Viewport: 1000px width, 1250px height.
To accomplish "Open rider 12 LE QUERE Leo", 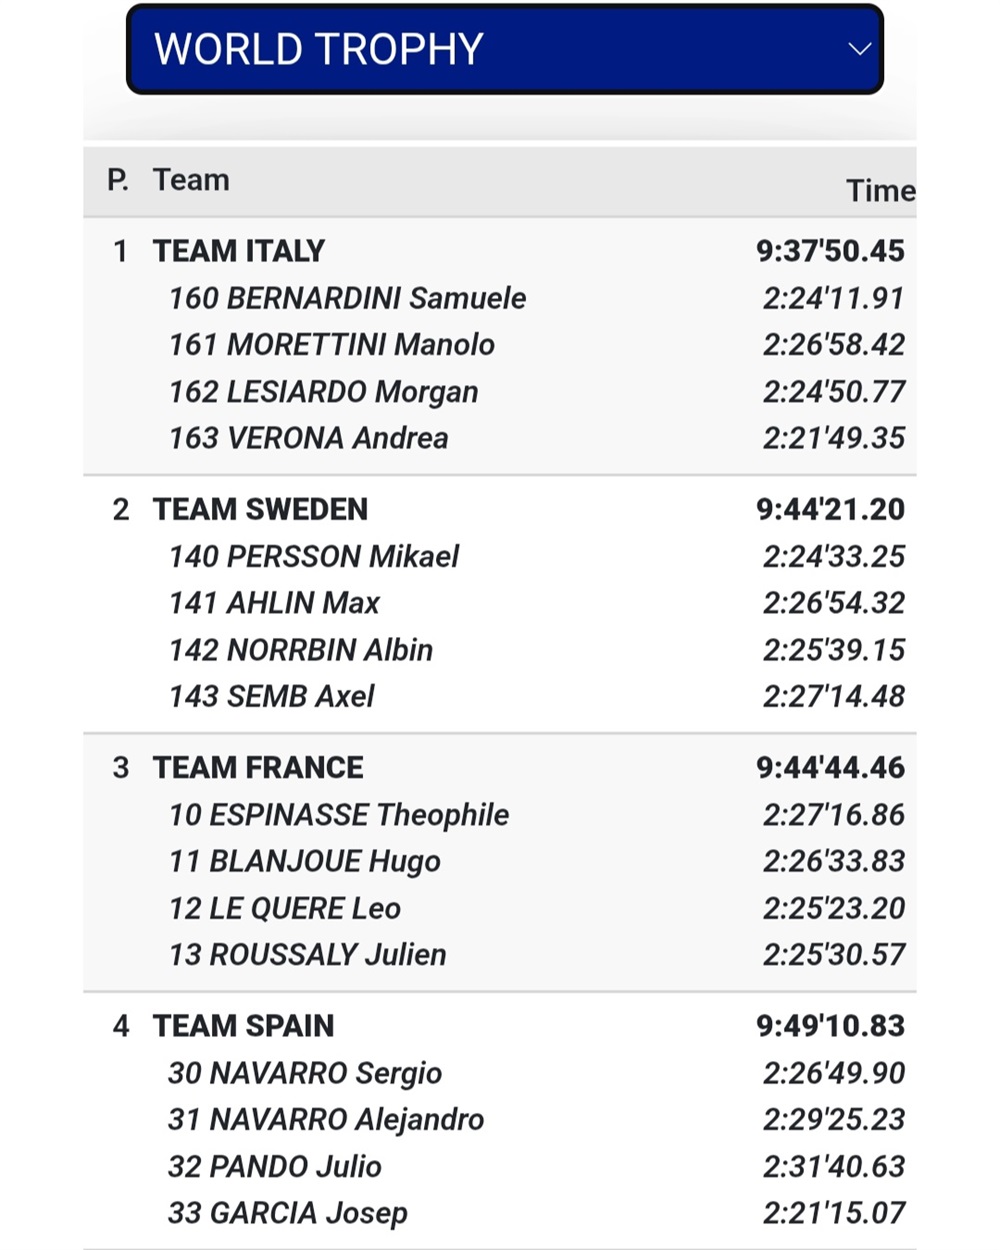I will click(285, 908).
